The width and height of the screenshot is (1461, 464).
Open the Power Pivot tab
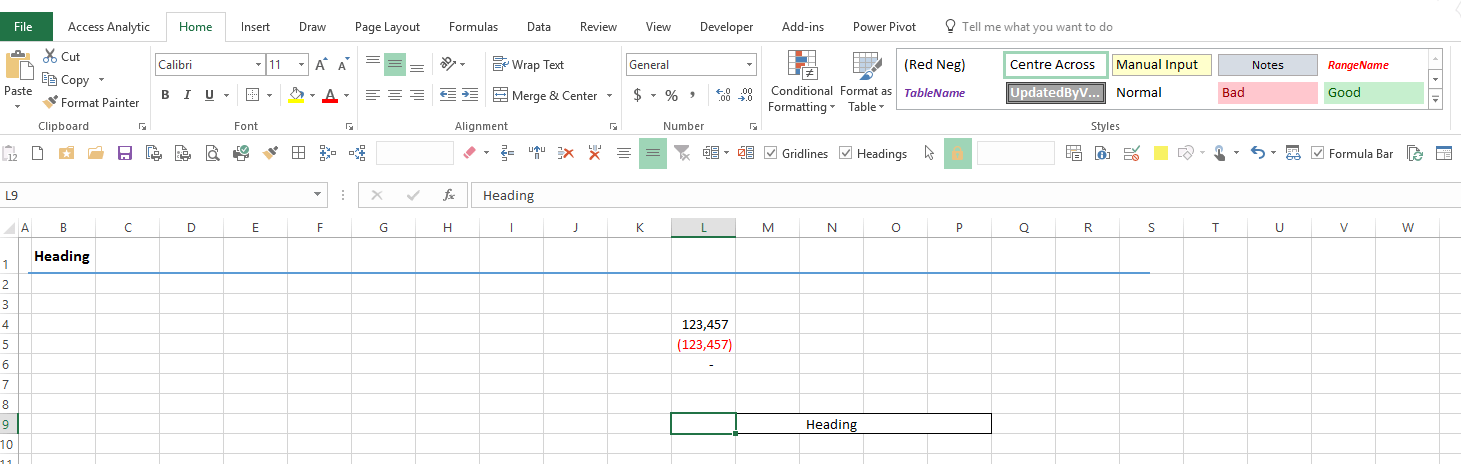pyautogui.click(x=884, y=27)
